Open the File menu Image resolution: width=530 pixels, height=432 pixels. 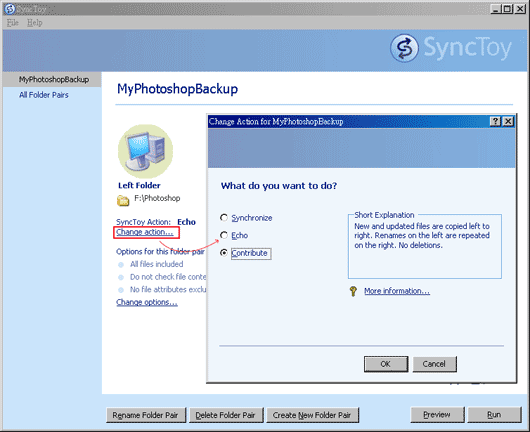click(13, 23)
